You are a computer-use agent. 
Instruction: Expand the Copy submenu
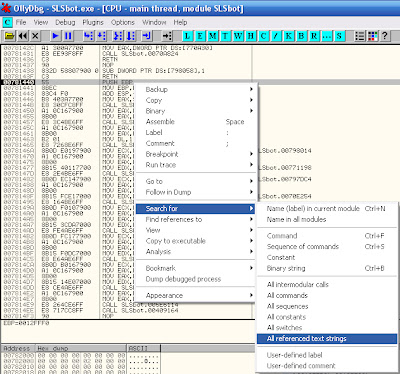click(195, 100)
